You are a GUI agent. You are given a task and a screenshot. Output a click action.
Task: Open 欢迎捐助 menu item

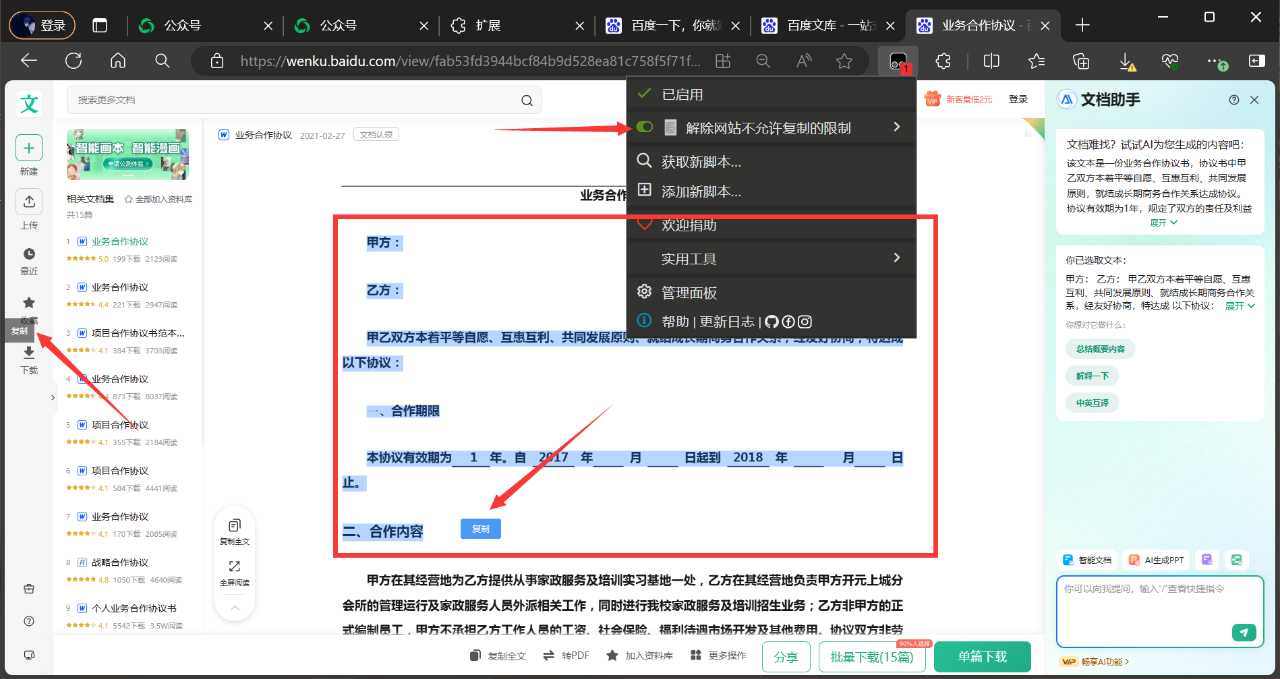[x=771, y=225]
